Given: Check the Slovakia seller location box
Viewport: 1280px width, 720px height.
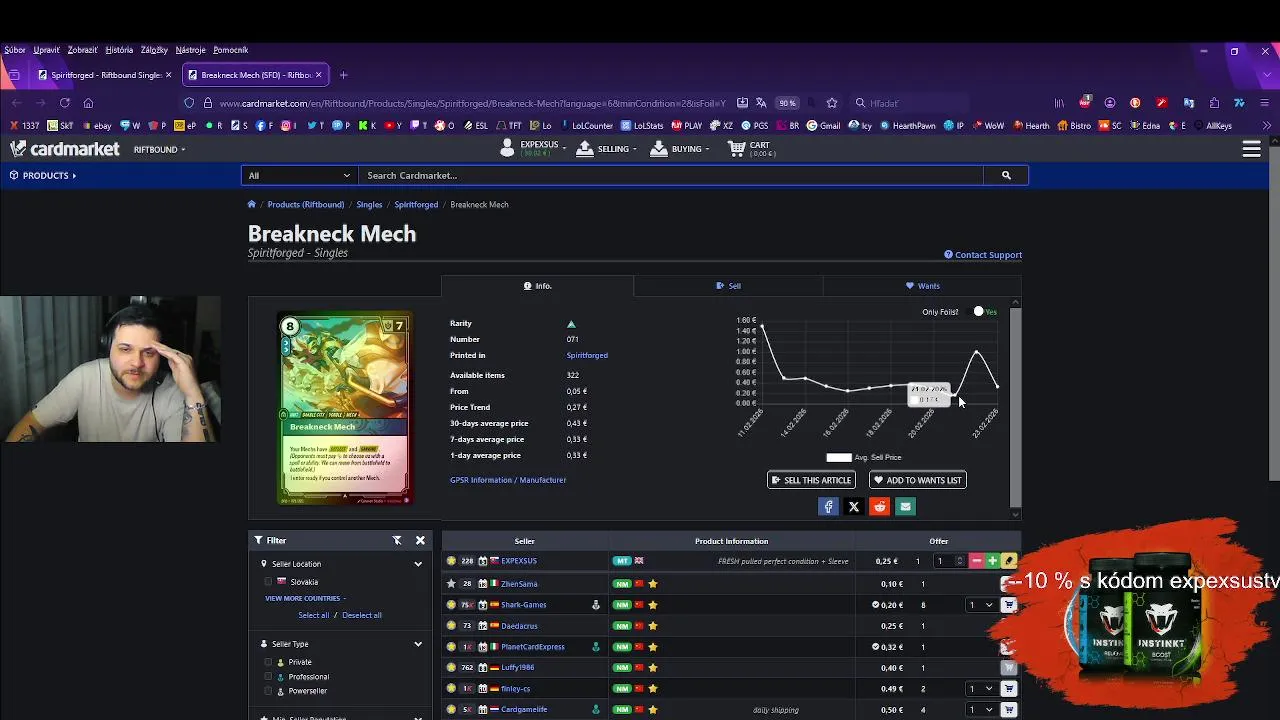Looking at the screenshot, I should tap(268, 582).
